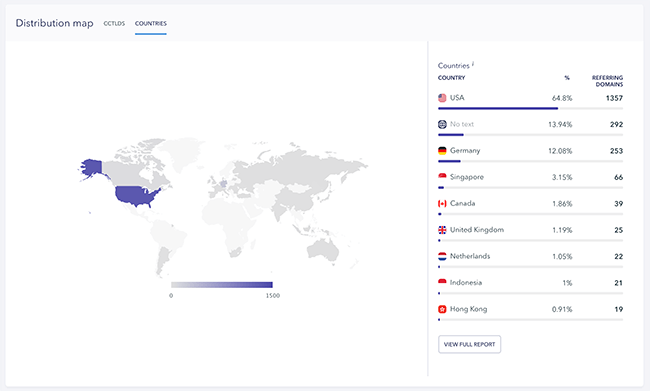Click the Country column header
The height and width of the screenshot is (391, 650).
point(451,78)
